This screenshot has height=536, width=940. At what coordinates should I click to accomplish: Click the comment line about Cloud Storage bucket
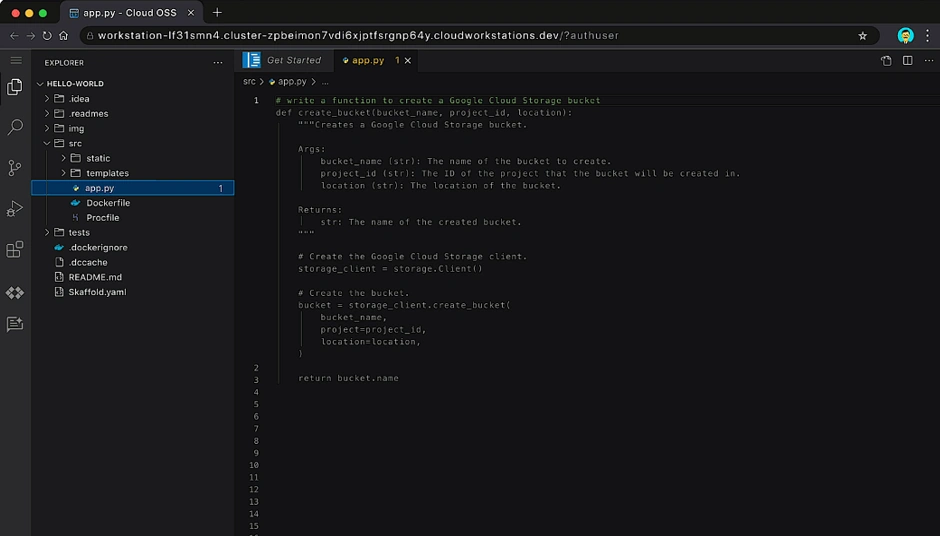[438, 101]
